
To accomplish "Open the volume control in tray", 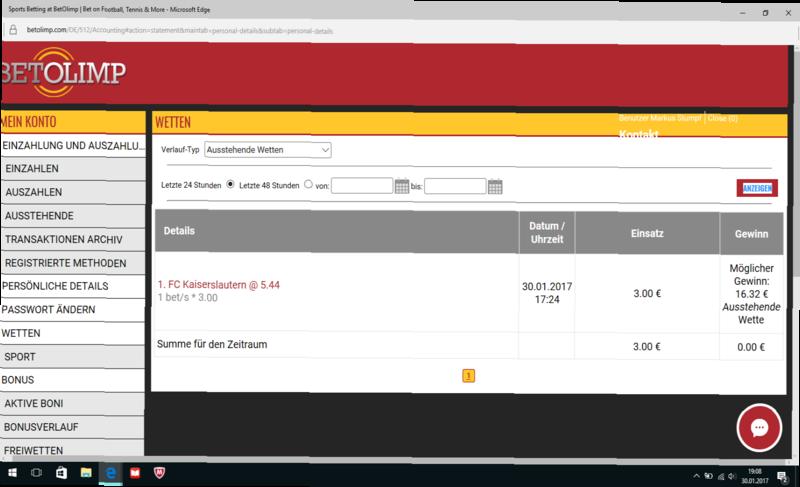I will click(732, 476).
